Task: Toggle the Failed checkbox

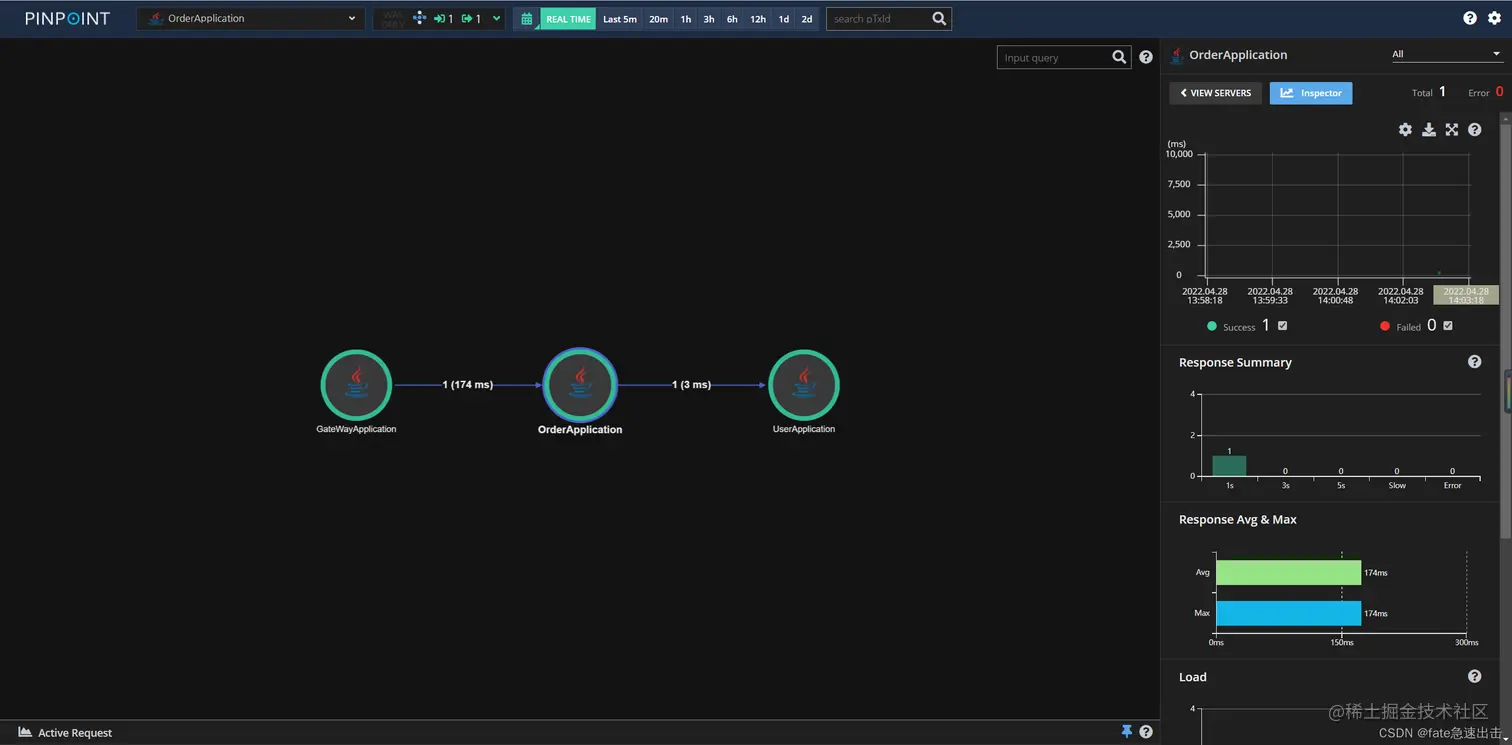Action: tap(1448, 326)
